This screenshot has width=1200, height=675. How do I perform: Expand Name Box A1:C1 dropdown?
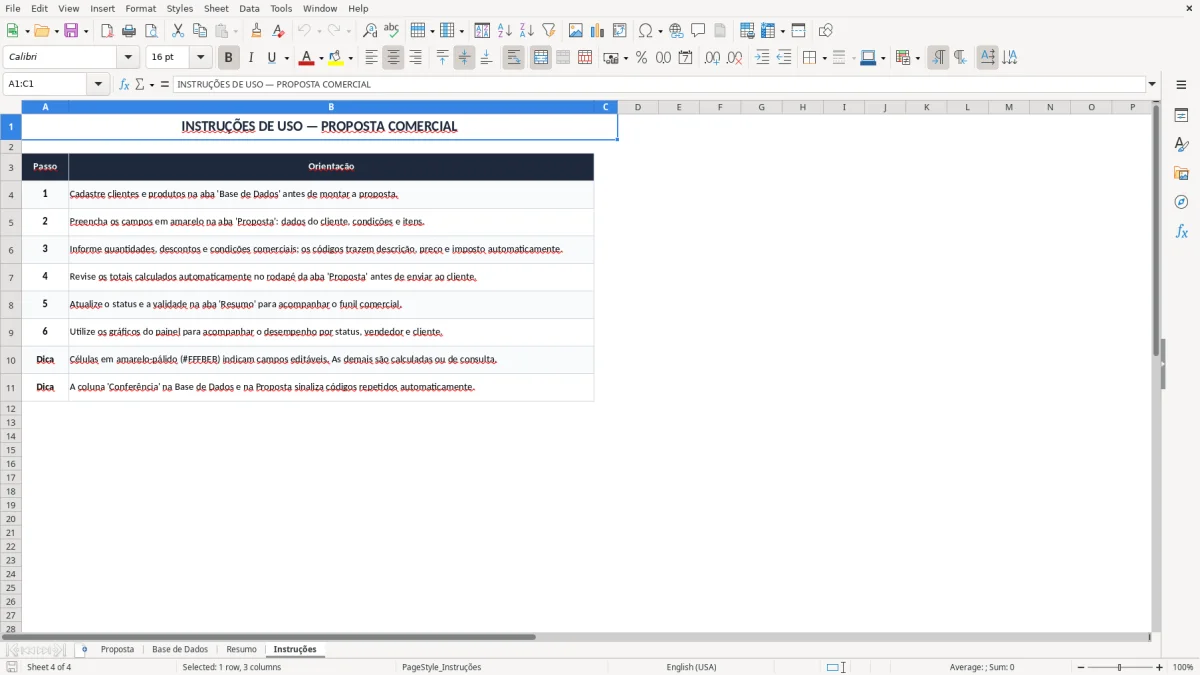tap(98, 84)
